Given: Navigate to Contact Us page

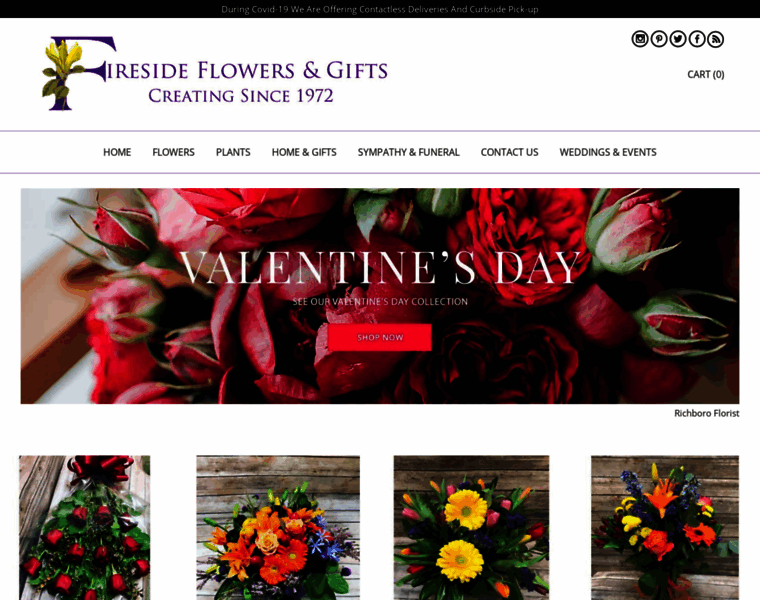Looking at the screenshot, I should 509,152.
